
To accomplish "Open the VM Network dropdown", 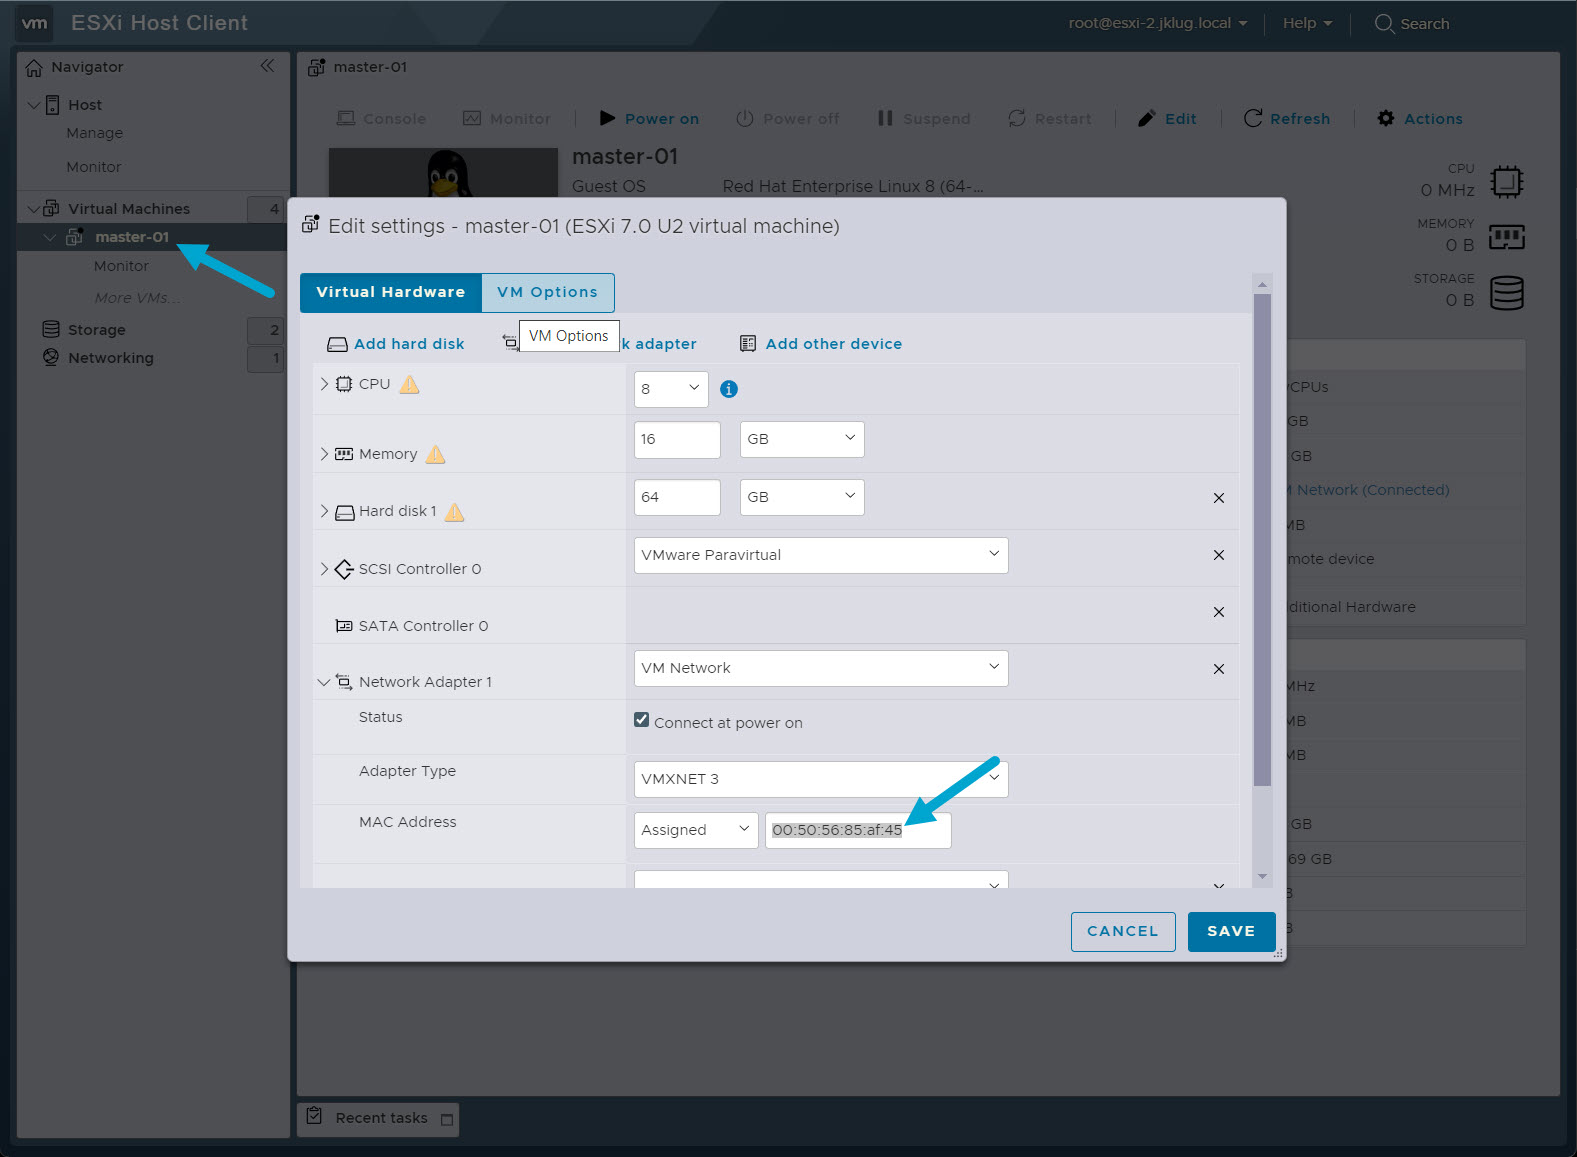I will (820, 668).
